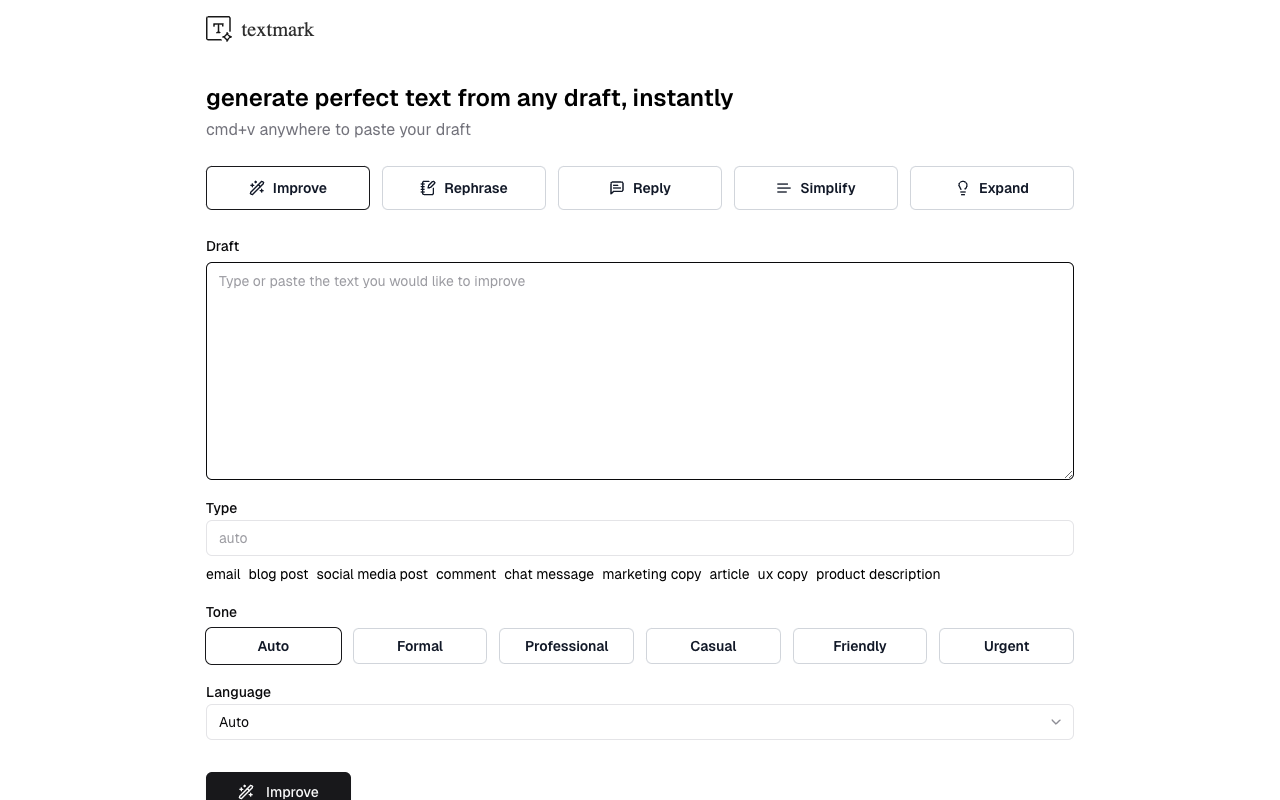This screenshot has width=1280, height=800.
Task: Click into the Type input field
Action: 640,538
